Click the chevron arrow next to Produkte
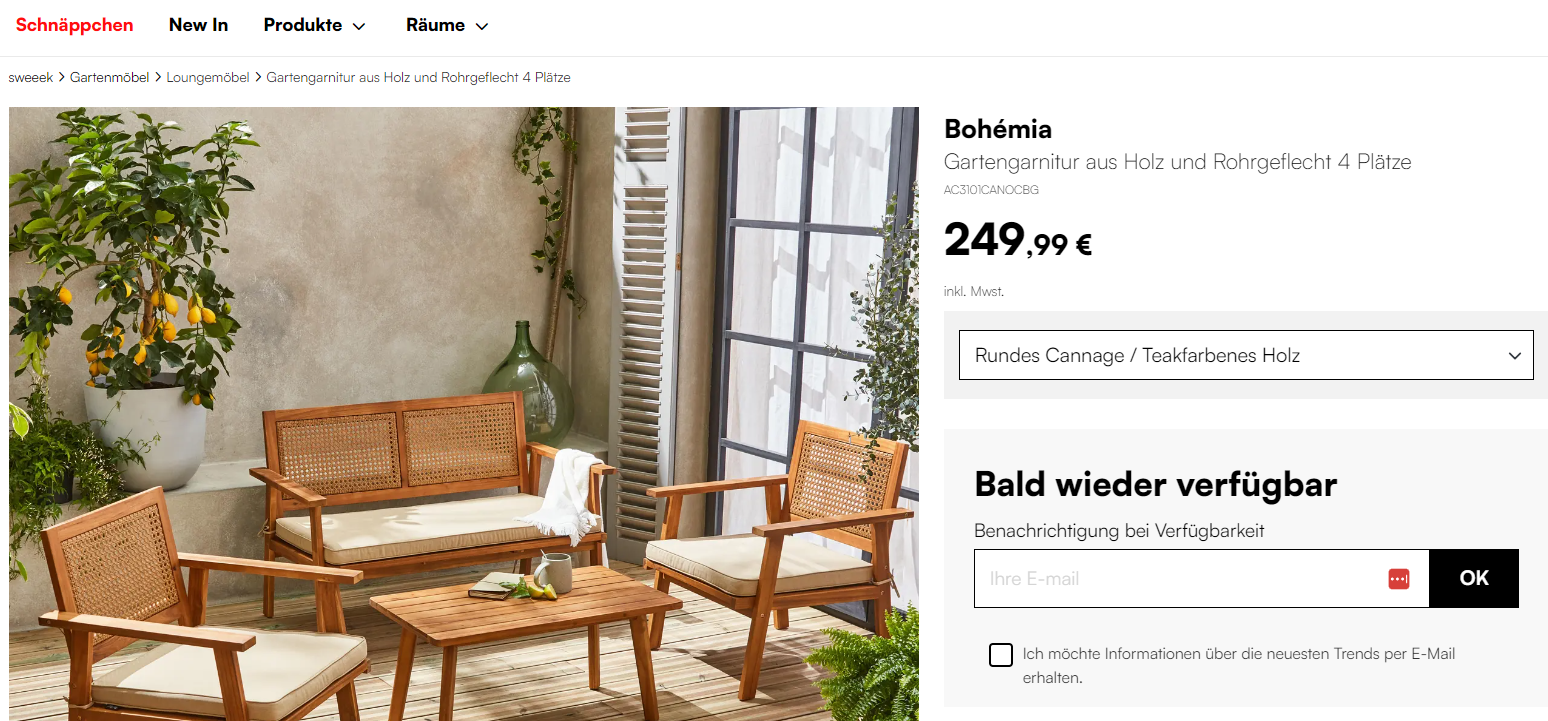The image size is (1548, 721). (x=359, y=27)
